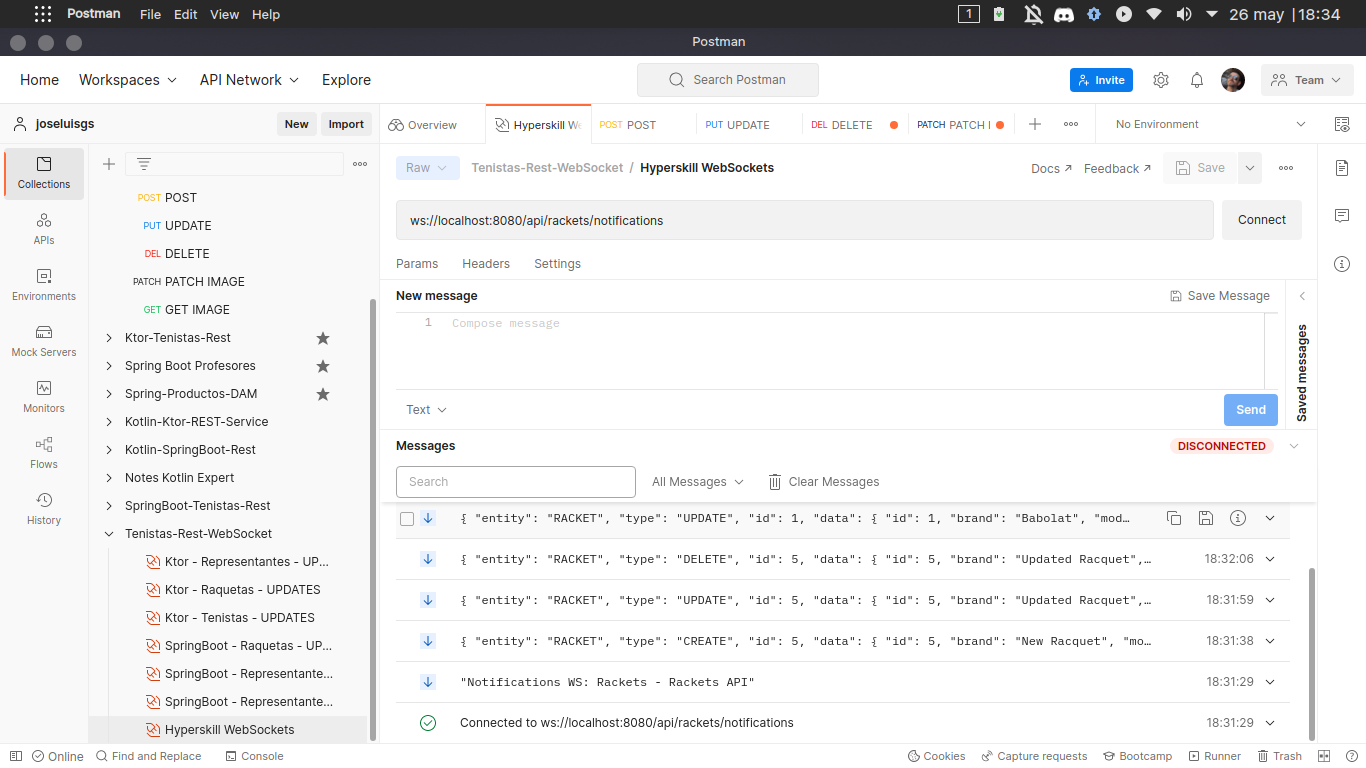The height and width of the screenshot is (768, 1366).
Task: Open the Text message format dropdown
Action: pos(427,410)
